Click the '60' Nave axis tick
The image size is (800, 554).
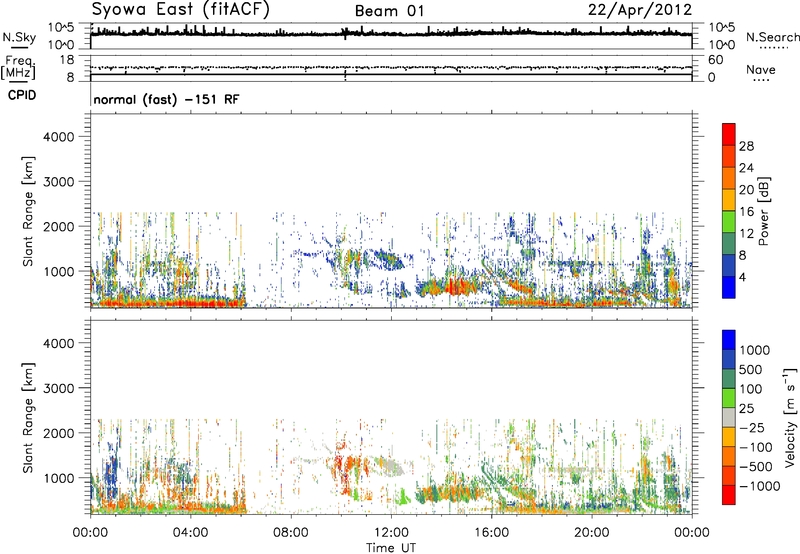tap(716, 60)
